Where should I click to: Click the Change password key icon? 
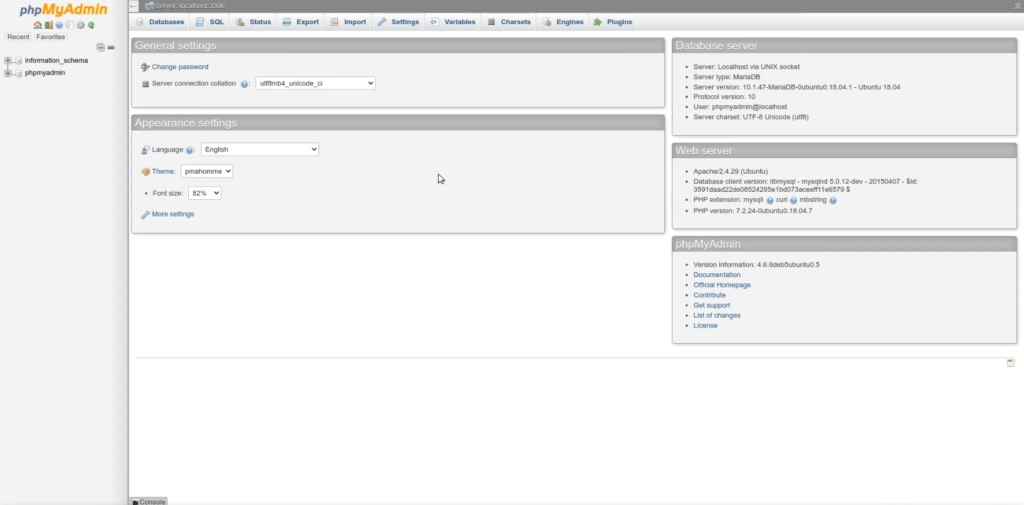click(x=146, y=67)
